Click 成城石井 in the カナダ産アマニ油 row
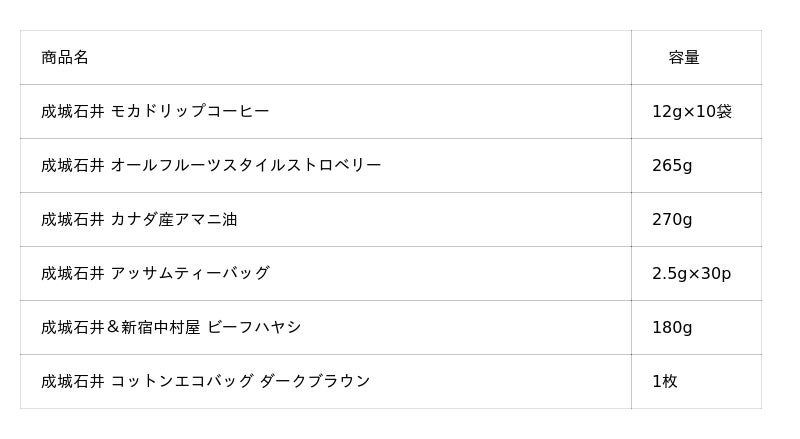The image size is (800, 439). click(x=72, y=220)
